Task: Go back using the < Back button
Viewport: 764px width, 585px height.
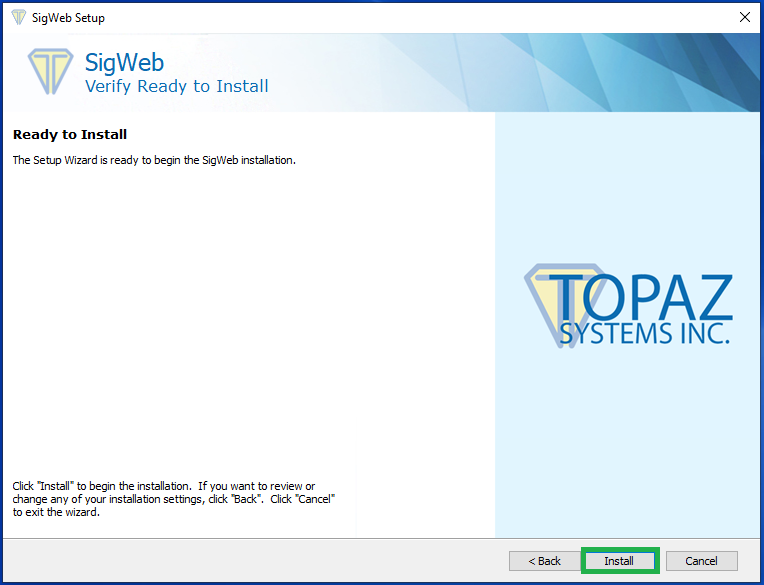Action: (x=544, y=561)
